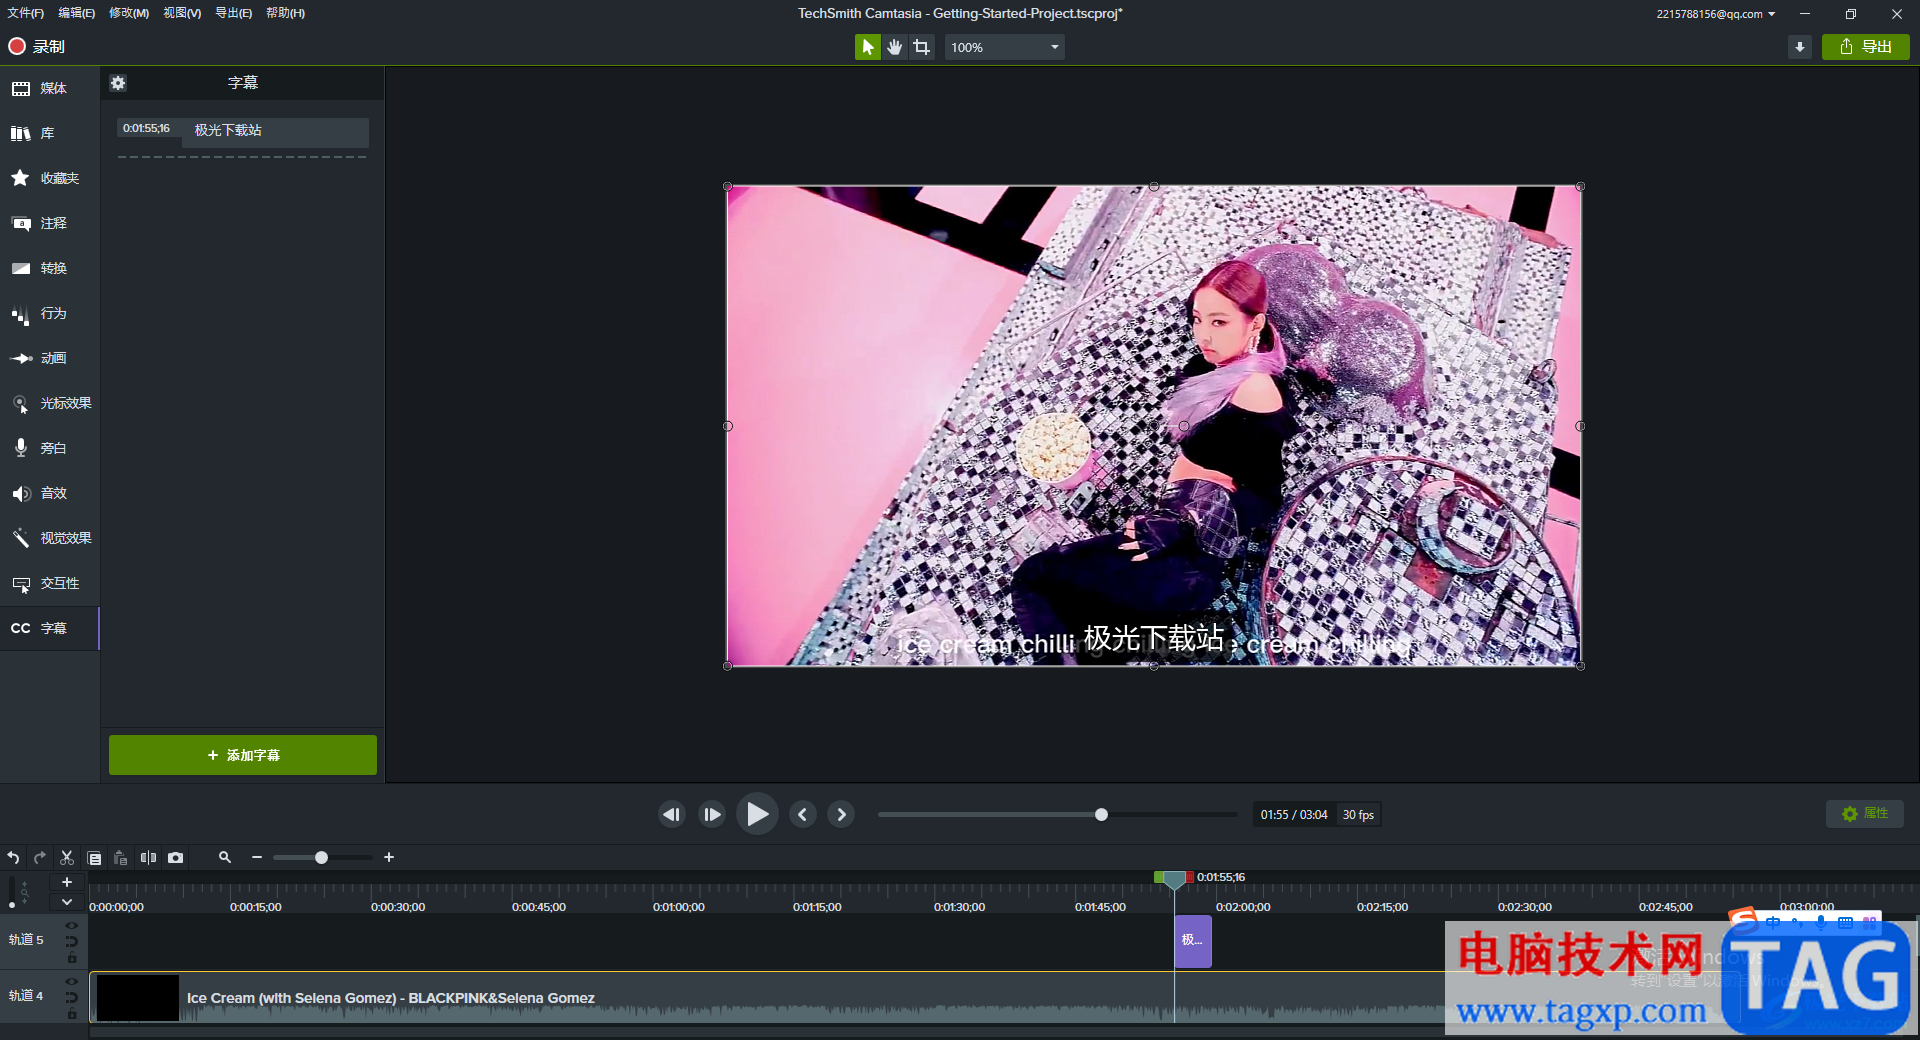The height and width of the screenshot is (1040, 1920).
Task: Select the CC 字幕 captions tab
Action: coord(49,629)
